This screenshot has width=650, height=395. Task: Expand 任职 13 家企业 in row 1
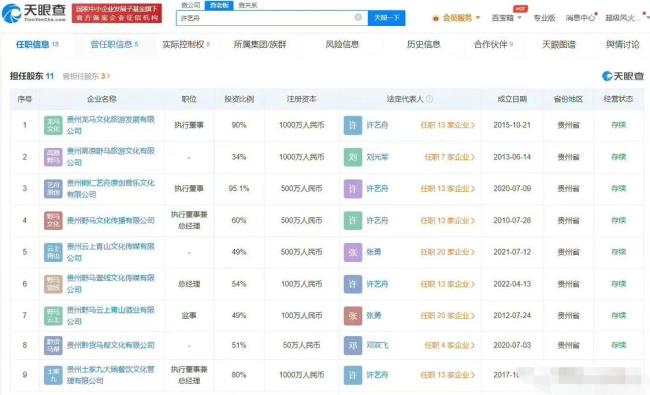[x=448, y=125]
